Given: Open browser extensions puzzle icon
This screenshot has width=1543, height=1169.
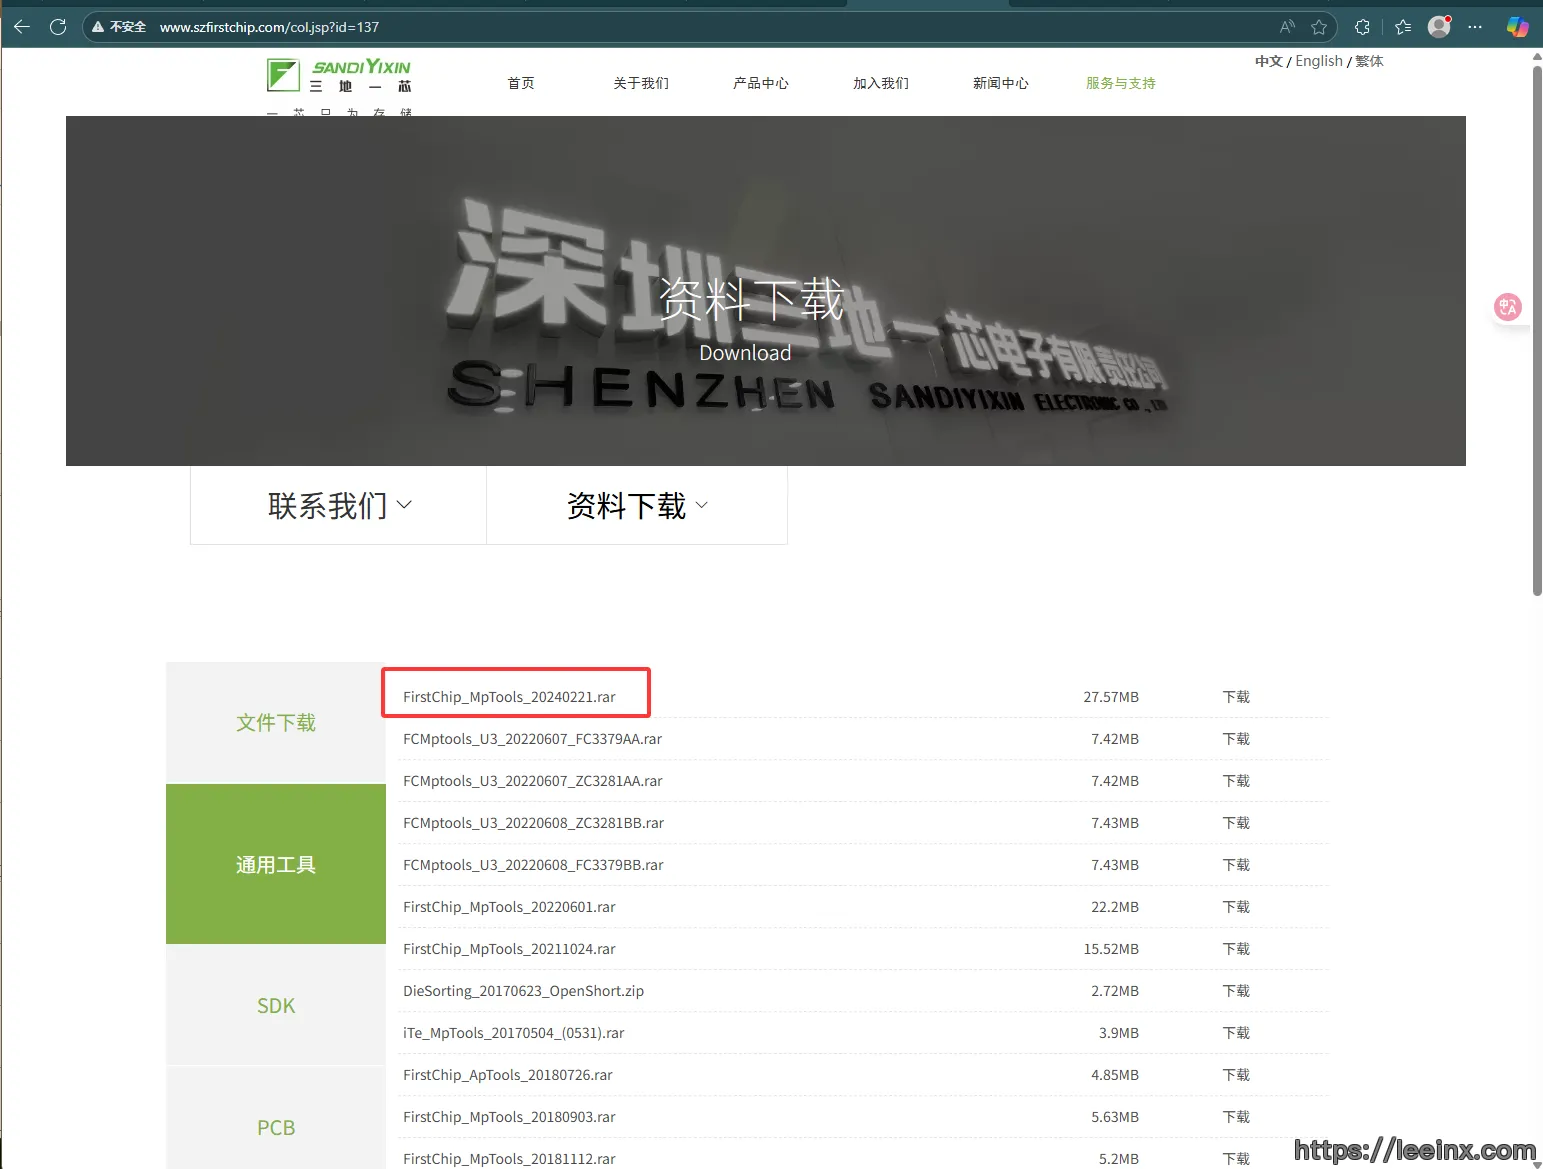Looking at the screenshot, I should point(1362,27).
